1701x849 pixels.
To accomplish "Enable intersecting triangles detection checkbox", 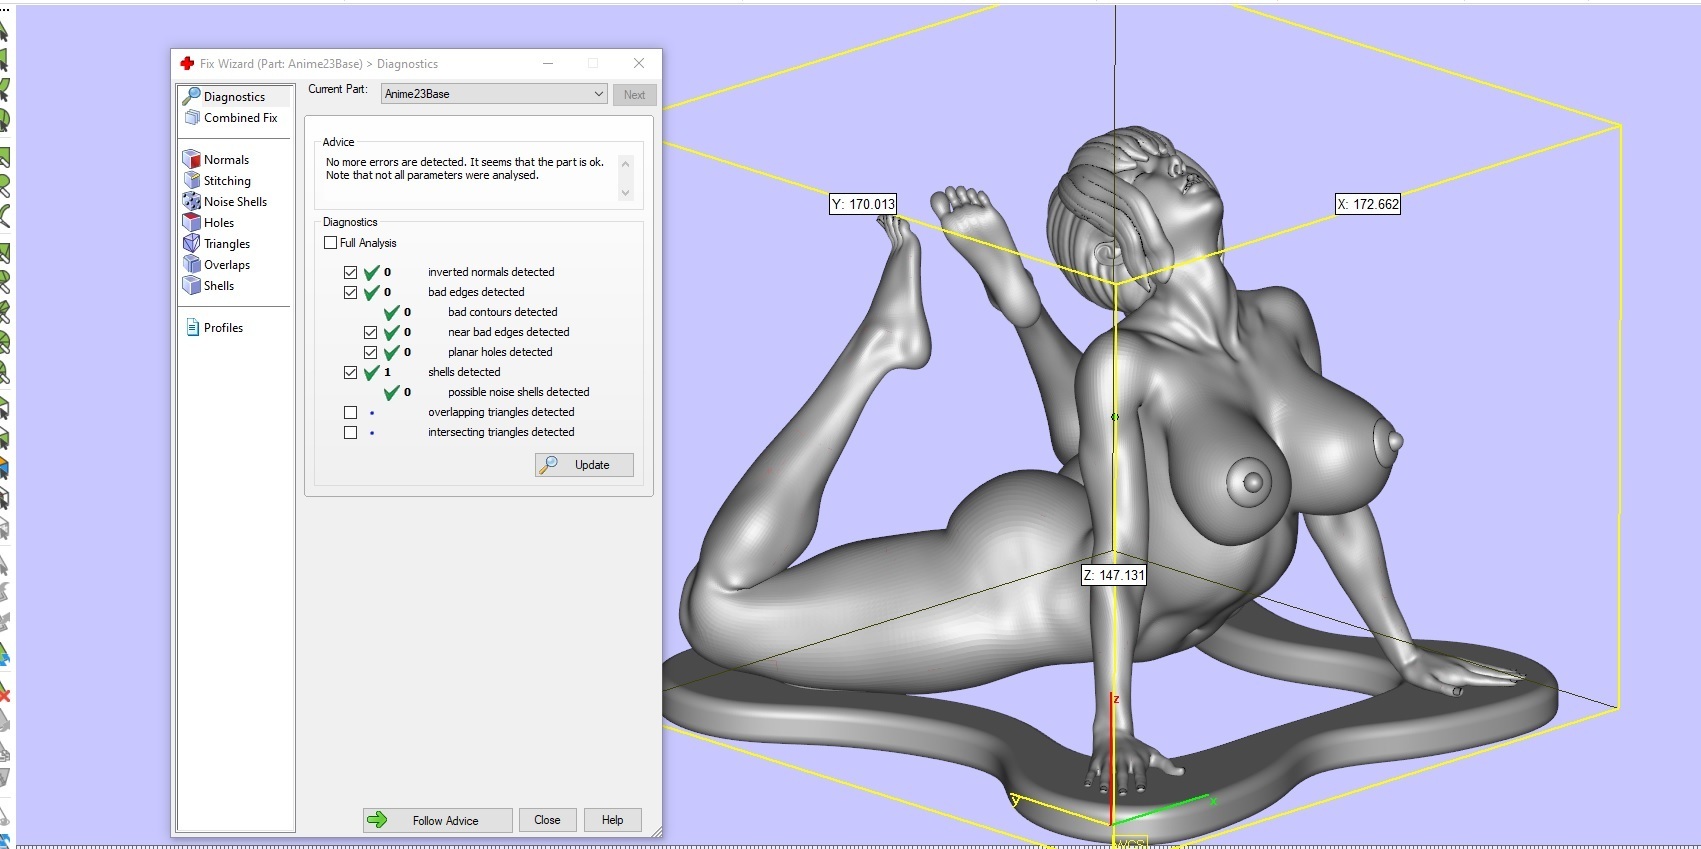I will tap(350, 432).
